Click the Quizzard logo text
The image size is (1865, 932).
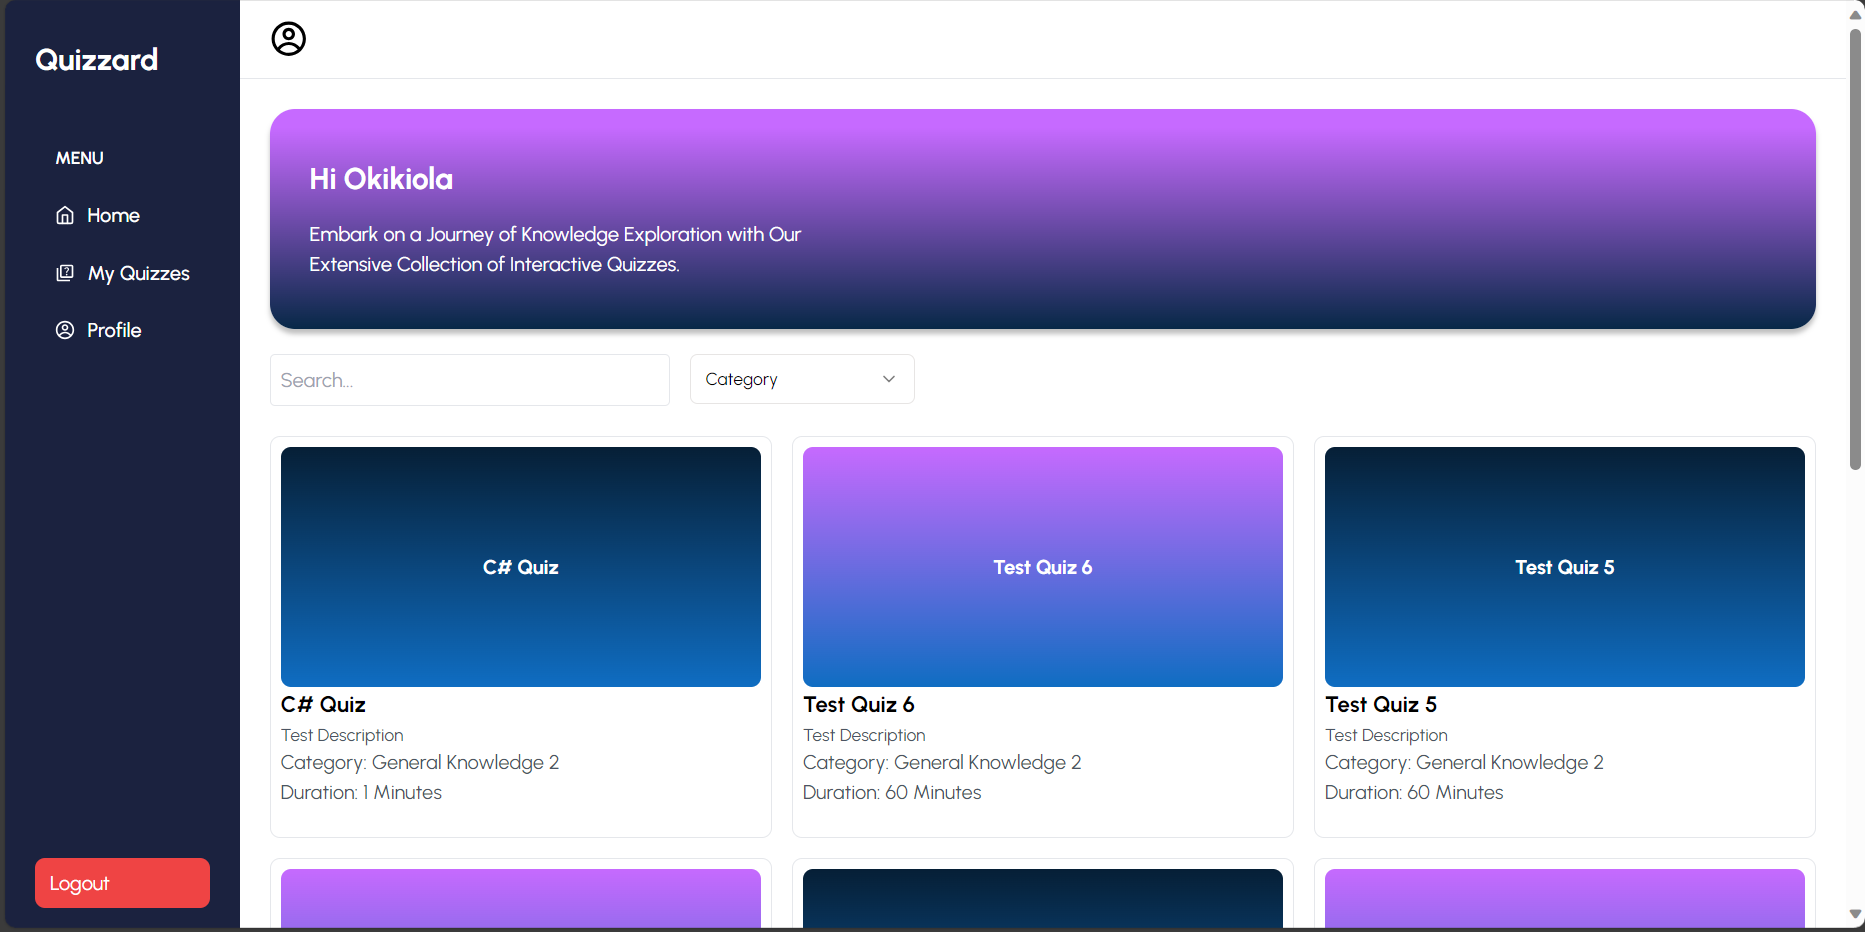click(x=97, y=60)
